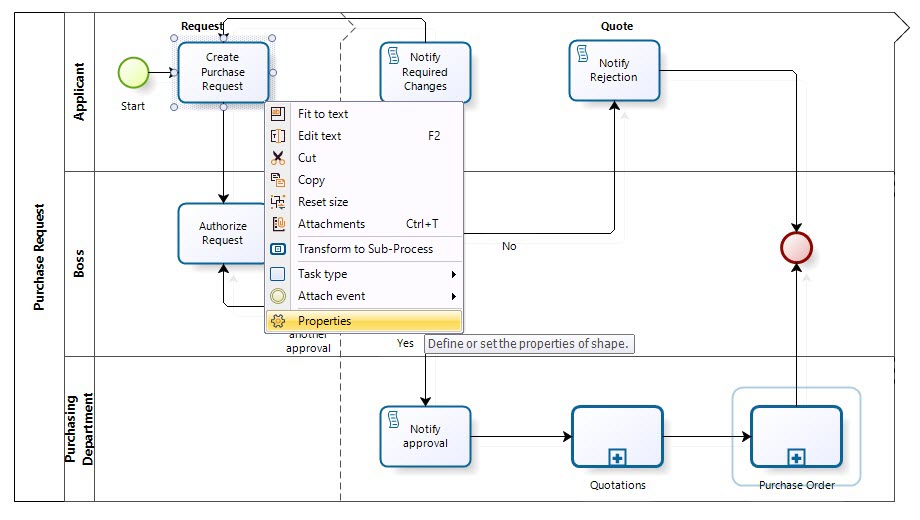The height and width of the screenshot is (520, 920).
Task: Click the Quote milestone label
Action: point(617,26)
